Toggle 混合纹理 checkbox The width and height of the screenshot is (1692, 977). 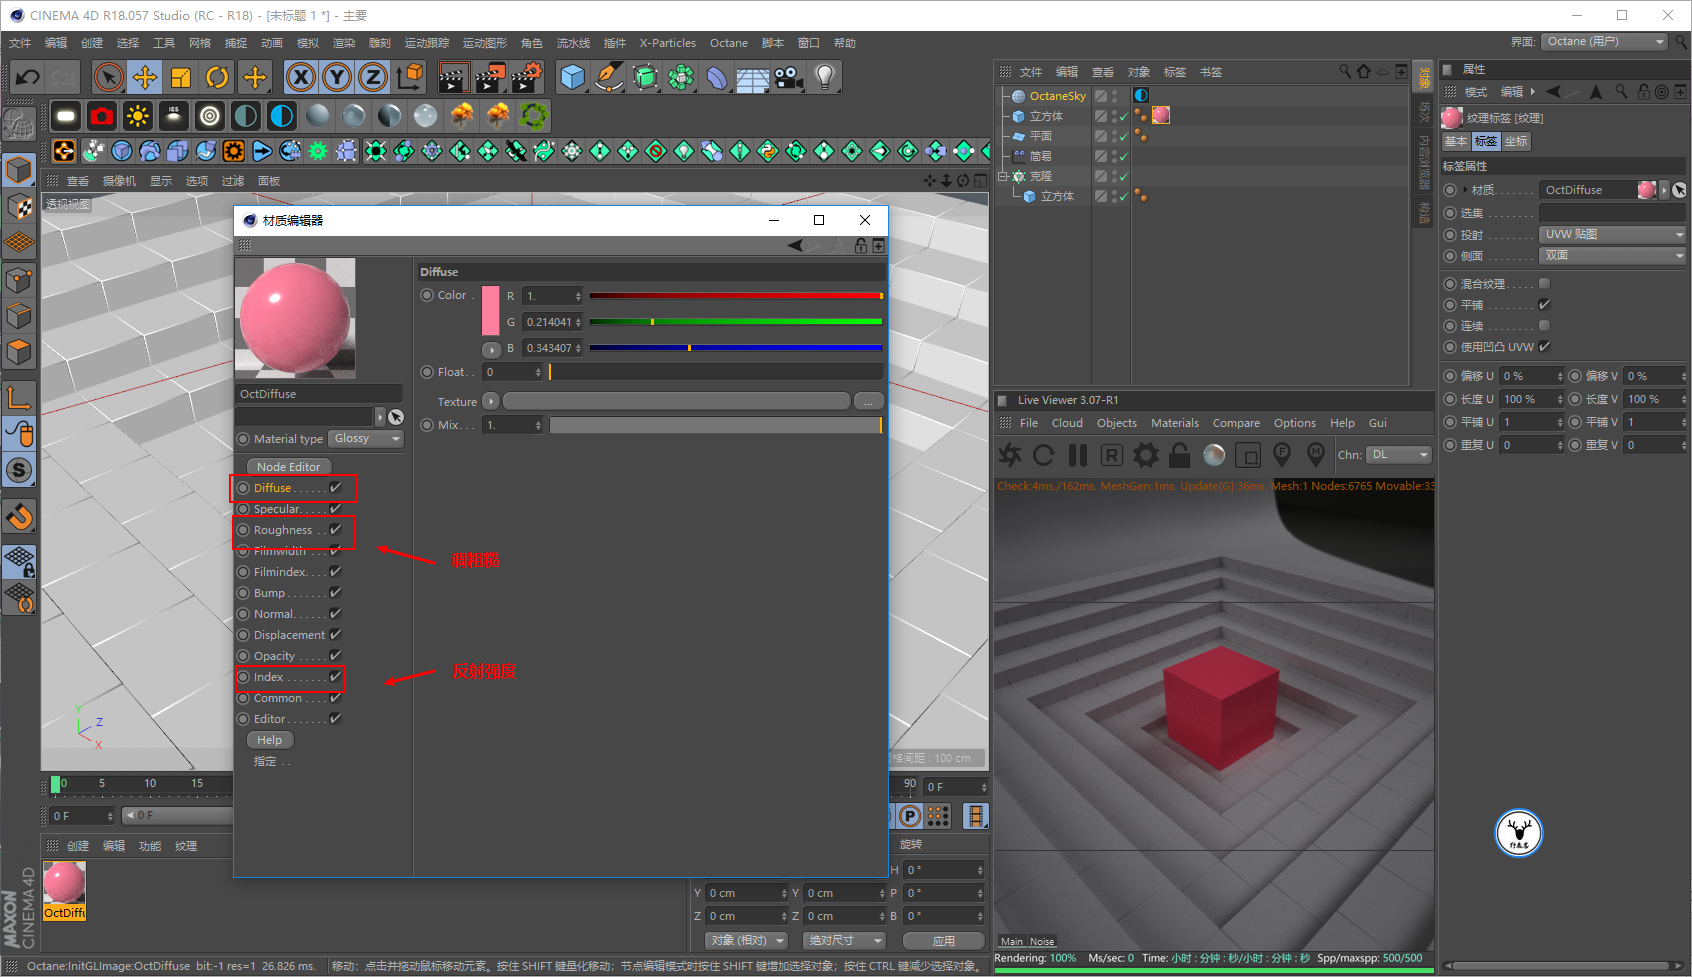(x=1544, y=283)
